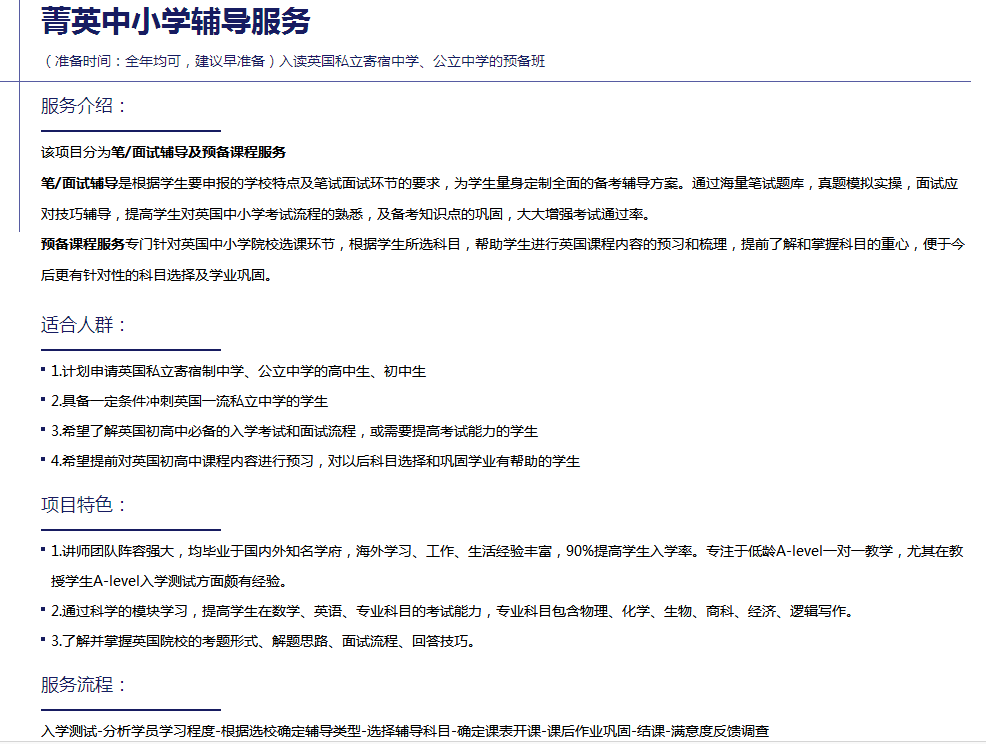This screenshot has width=986, height=744.
Task: Click item 1.计划申请英国私立寄宿制中学 under 适合人群
Action: click(238, 371)
